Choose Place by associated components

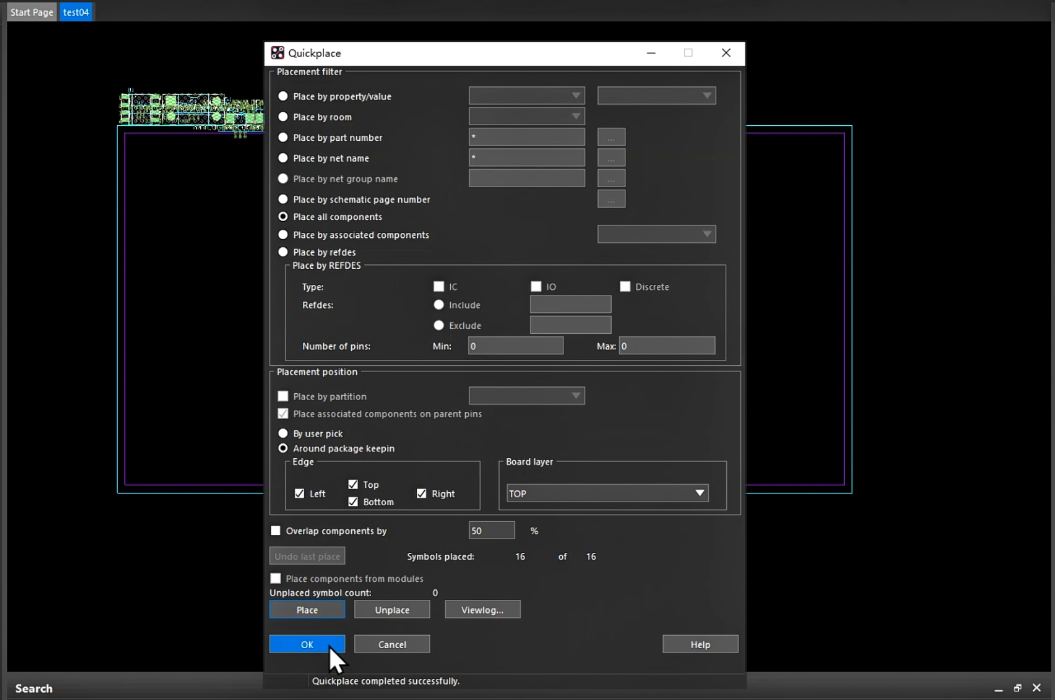tap(283, 235)
